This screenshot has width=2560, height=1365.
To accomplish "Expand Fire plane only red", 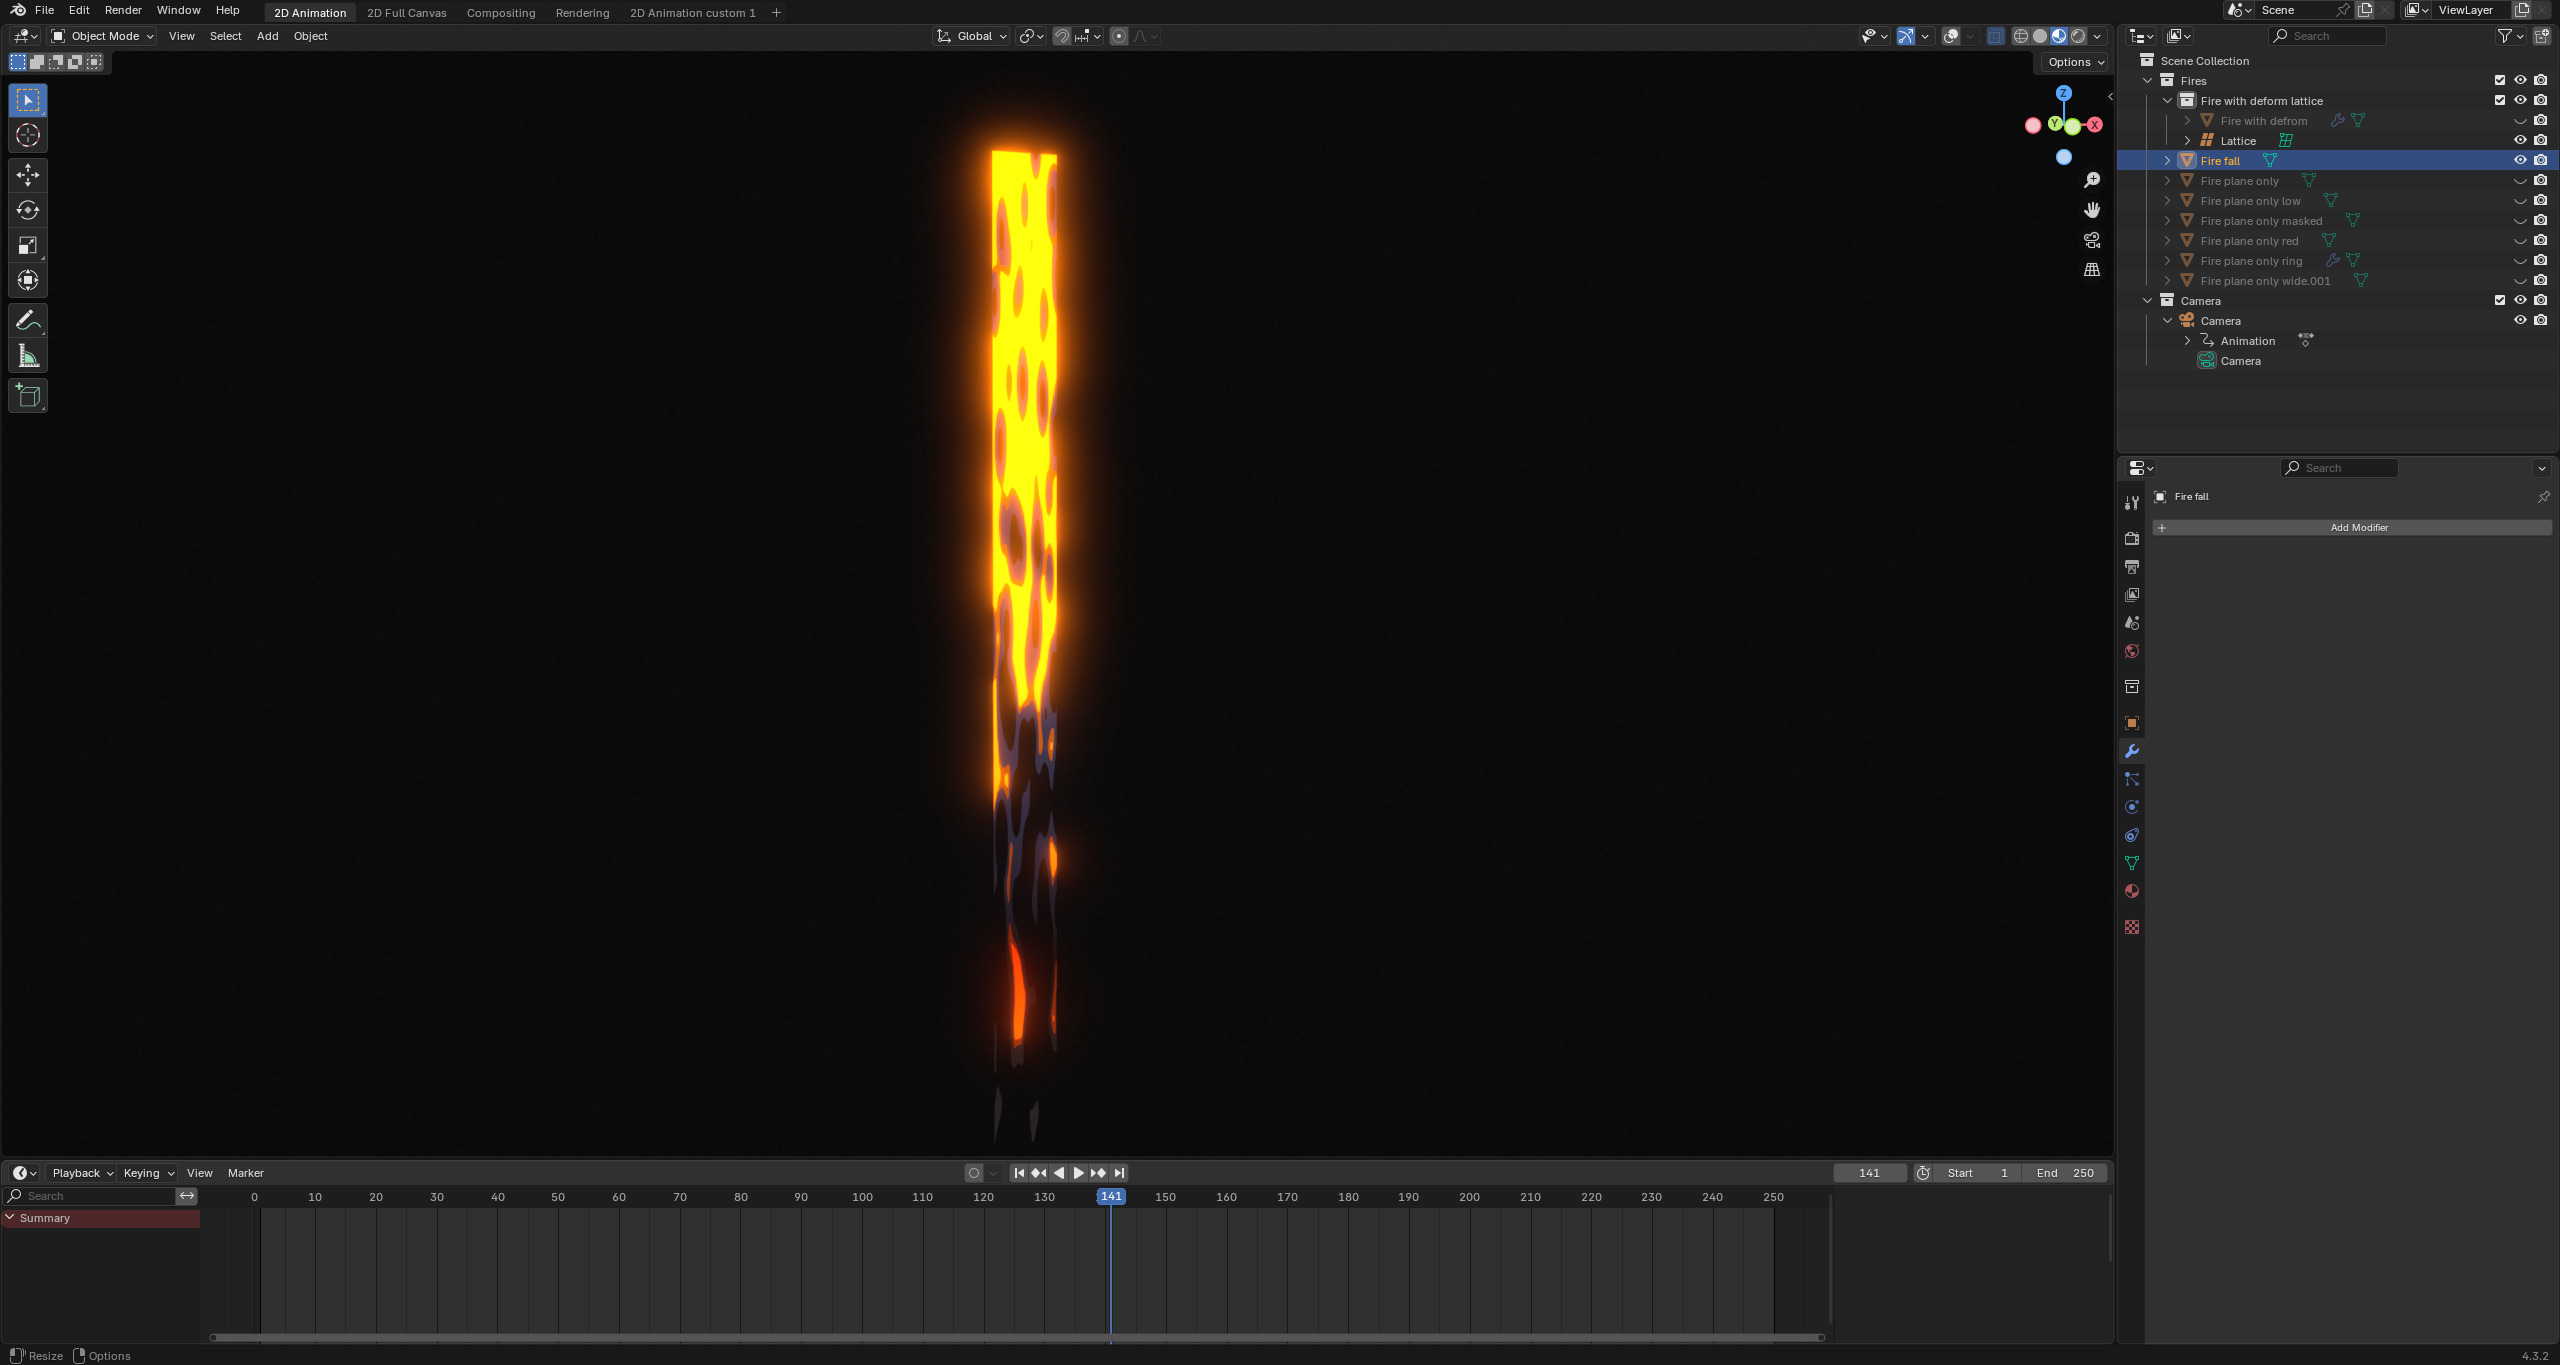I will (x=2168, y=240).
